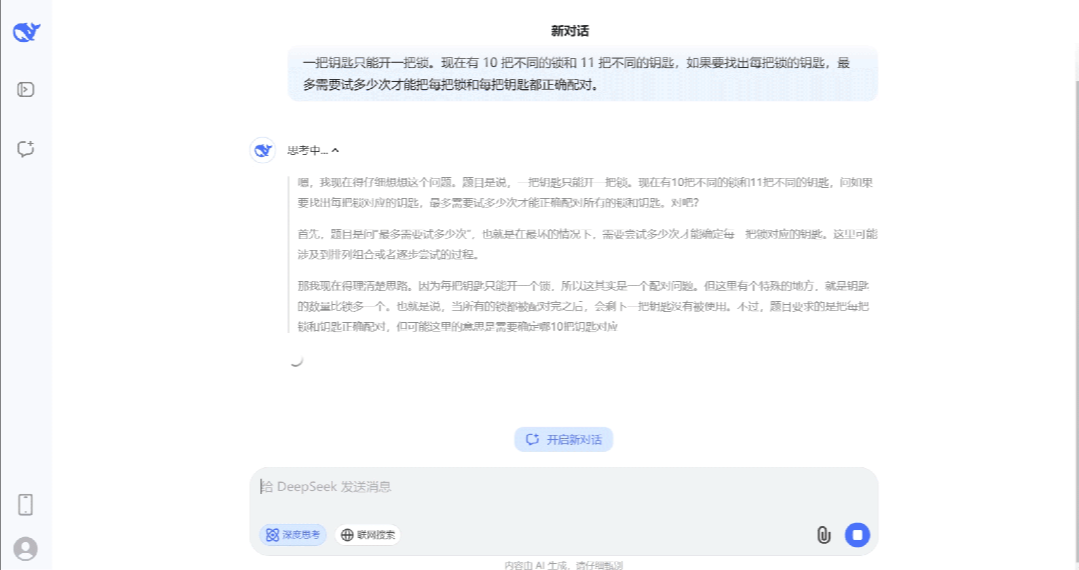The height and width of the screenshot is (570, 1079).
Task: Focus the 给 DeepSeek 发送消息 input field
Action: [x=563, y=487]
